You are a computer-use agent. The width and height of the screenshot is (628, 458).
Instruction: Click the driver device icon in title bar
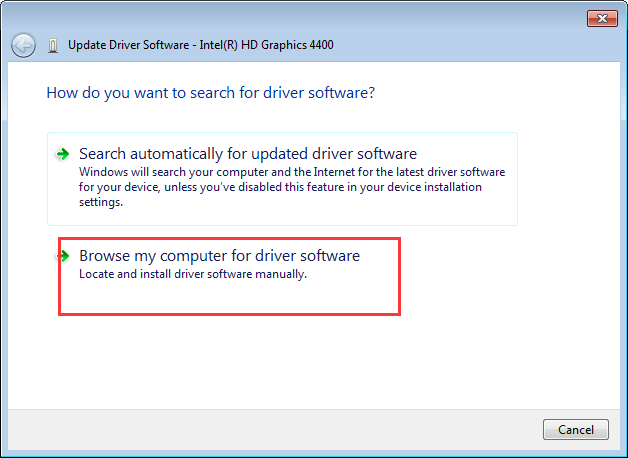[x=52, y=45]
